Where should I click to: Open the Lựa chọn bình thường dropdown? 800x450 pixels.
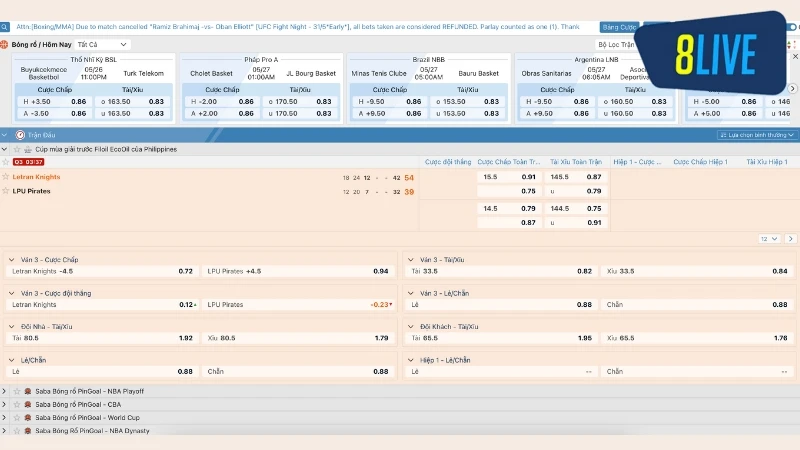pos(756,134)
